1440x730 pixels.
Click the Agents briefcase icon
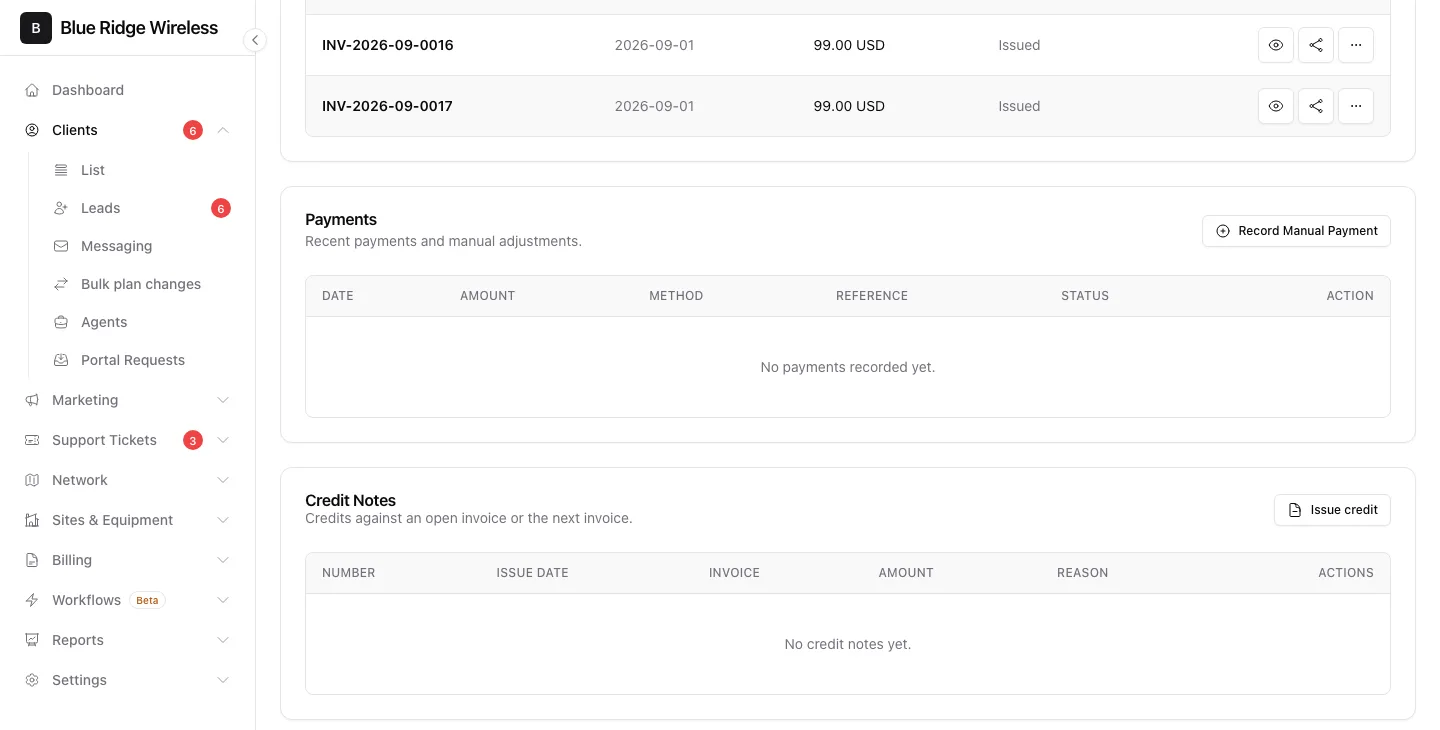[x=61, y=322]
